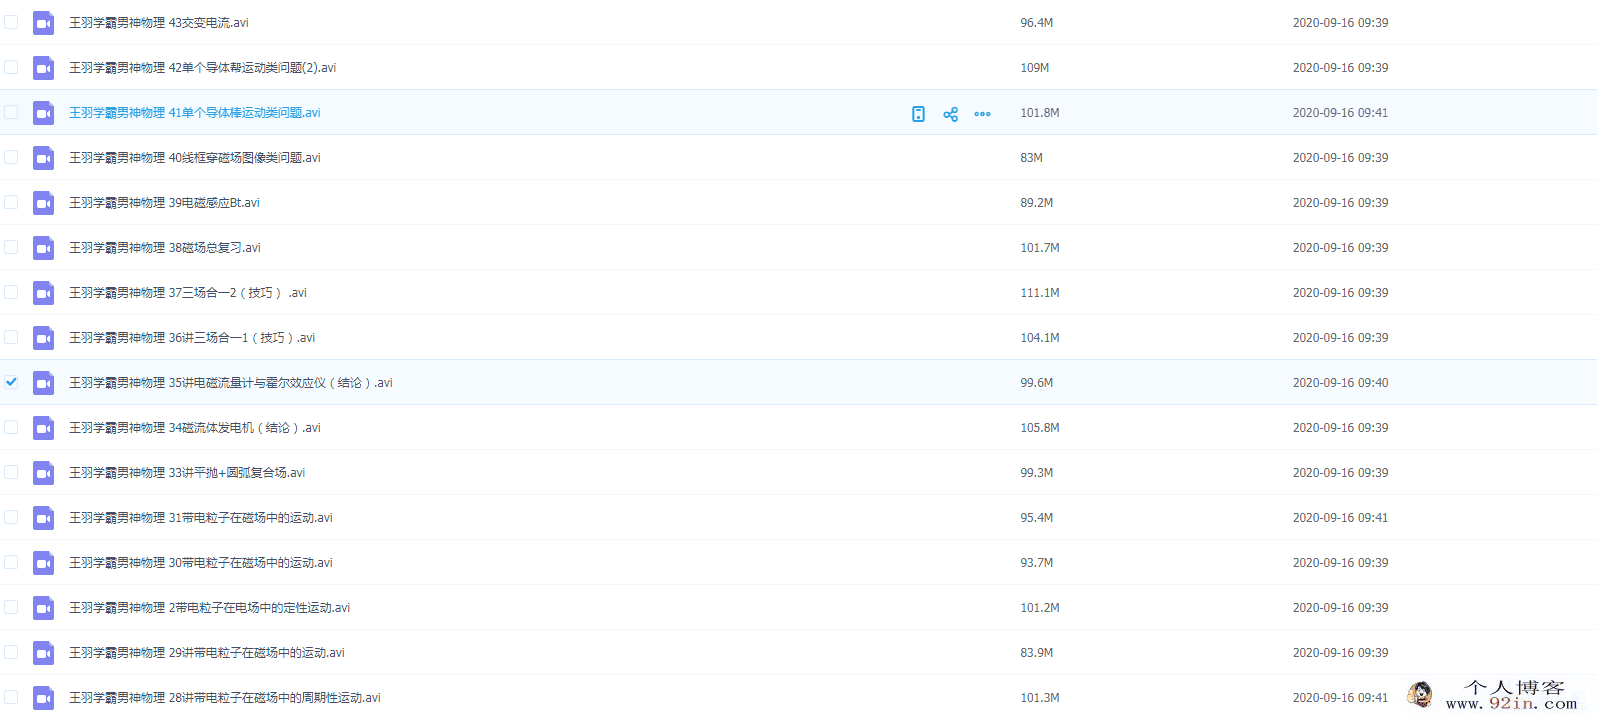
Task: Open file name 38磁场总复习.avi
Action: click(x=164, y=247)
